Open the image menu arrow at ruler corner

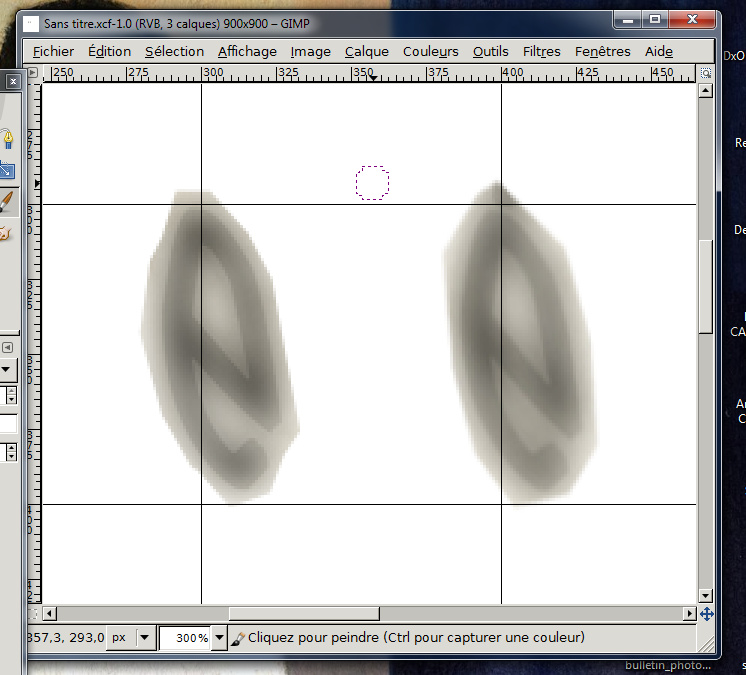click(33, 73)
